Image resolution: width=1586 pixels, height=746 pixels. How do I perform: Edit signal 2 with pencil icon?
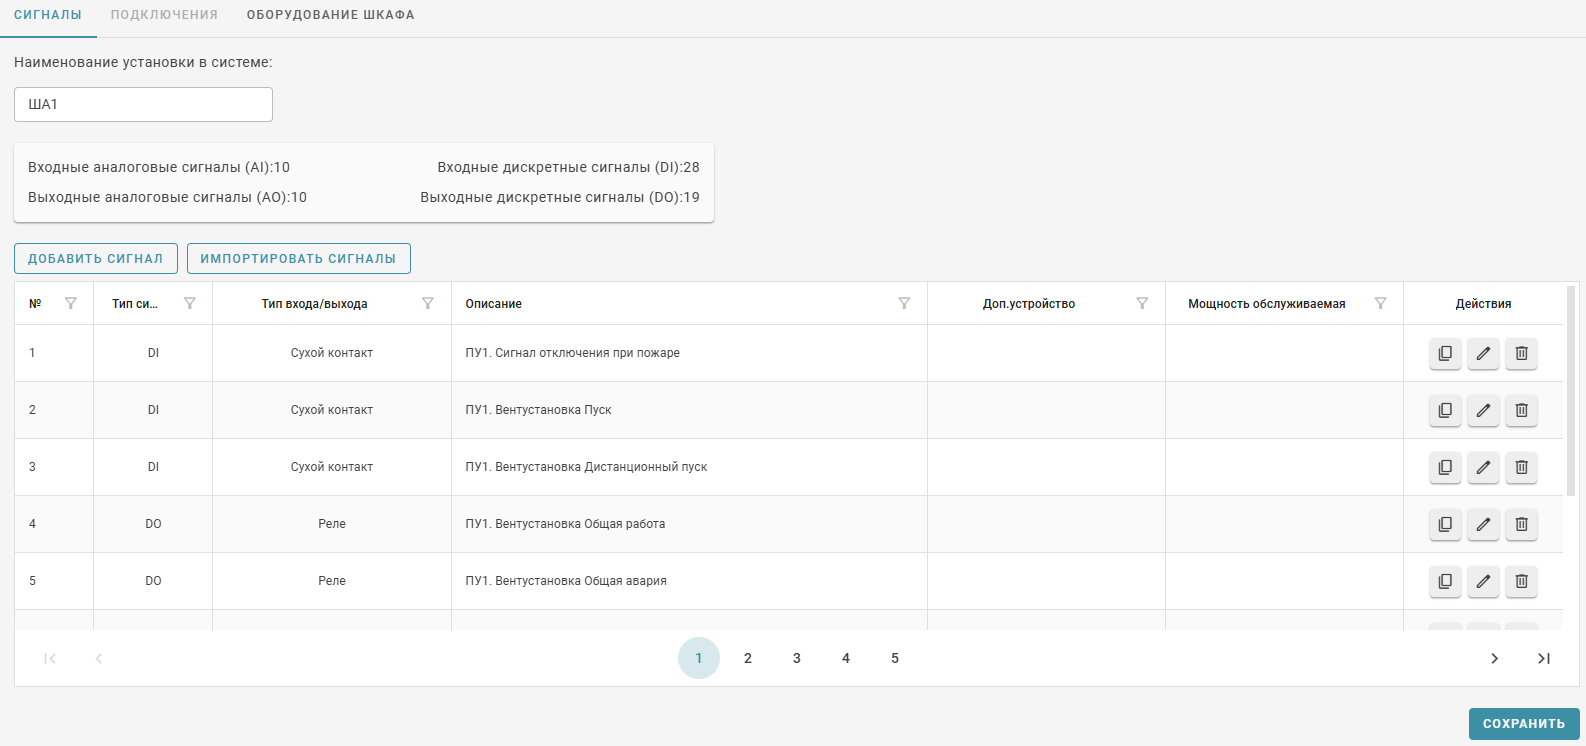(1483, 410)
